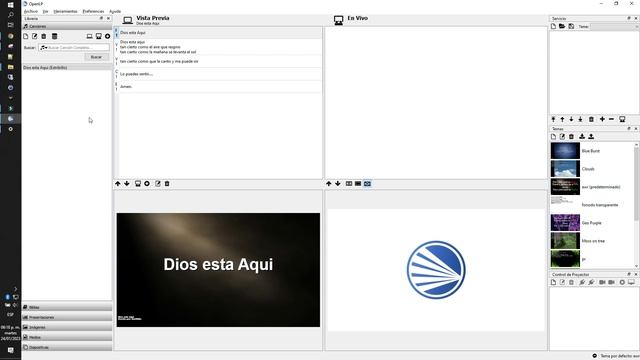This screenshot has height=360, width=640.
Task: Open the Preferencias menu
Action: (93, 11)
